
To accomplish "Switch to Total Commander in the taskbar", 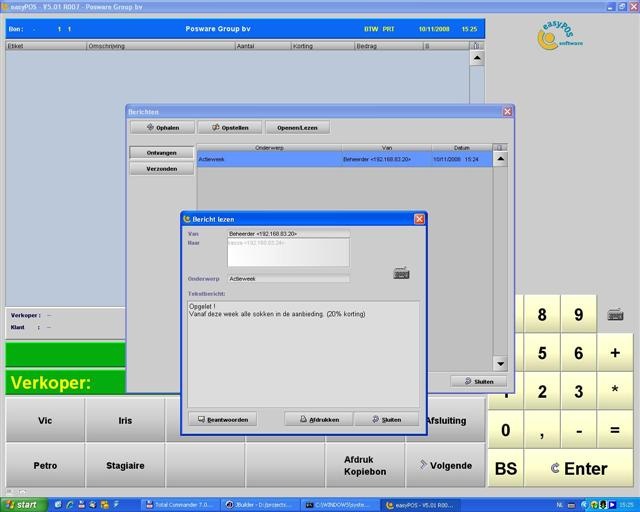I will (x=180, y=505).
